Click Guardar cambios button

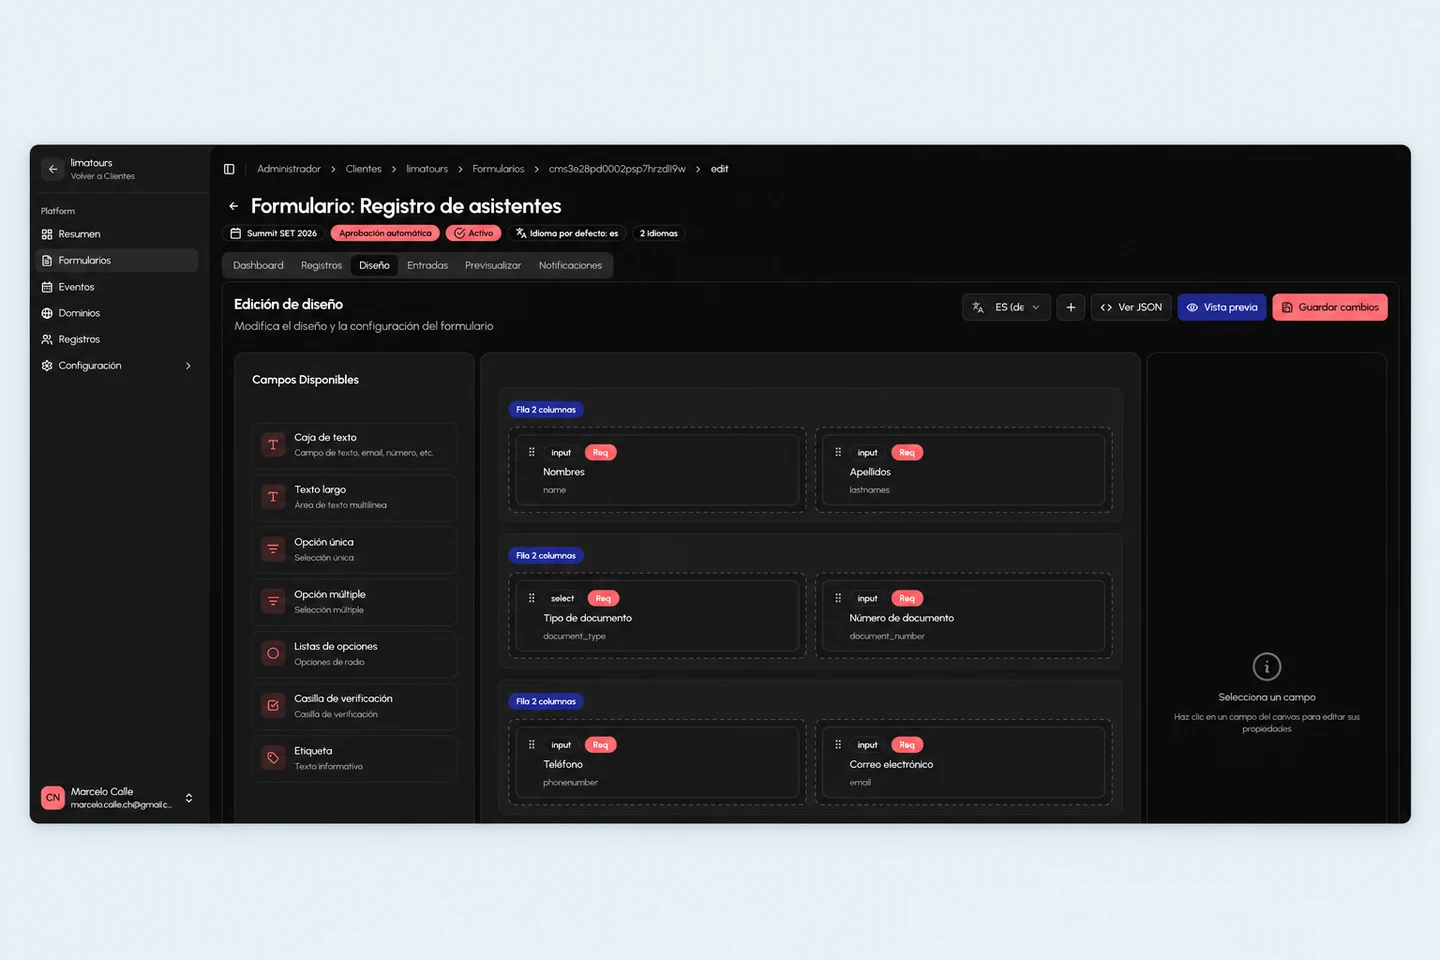(x=1330, y=307)
